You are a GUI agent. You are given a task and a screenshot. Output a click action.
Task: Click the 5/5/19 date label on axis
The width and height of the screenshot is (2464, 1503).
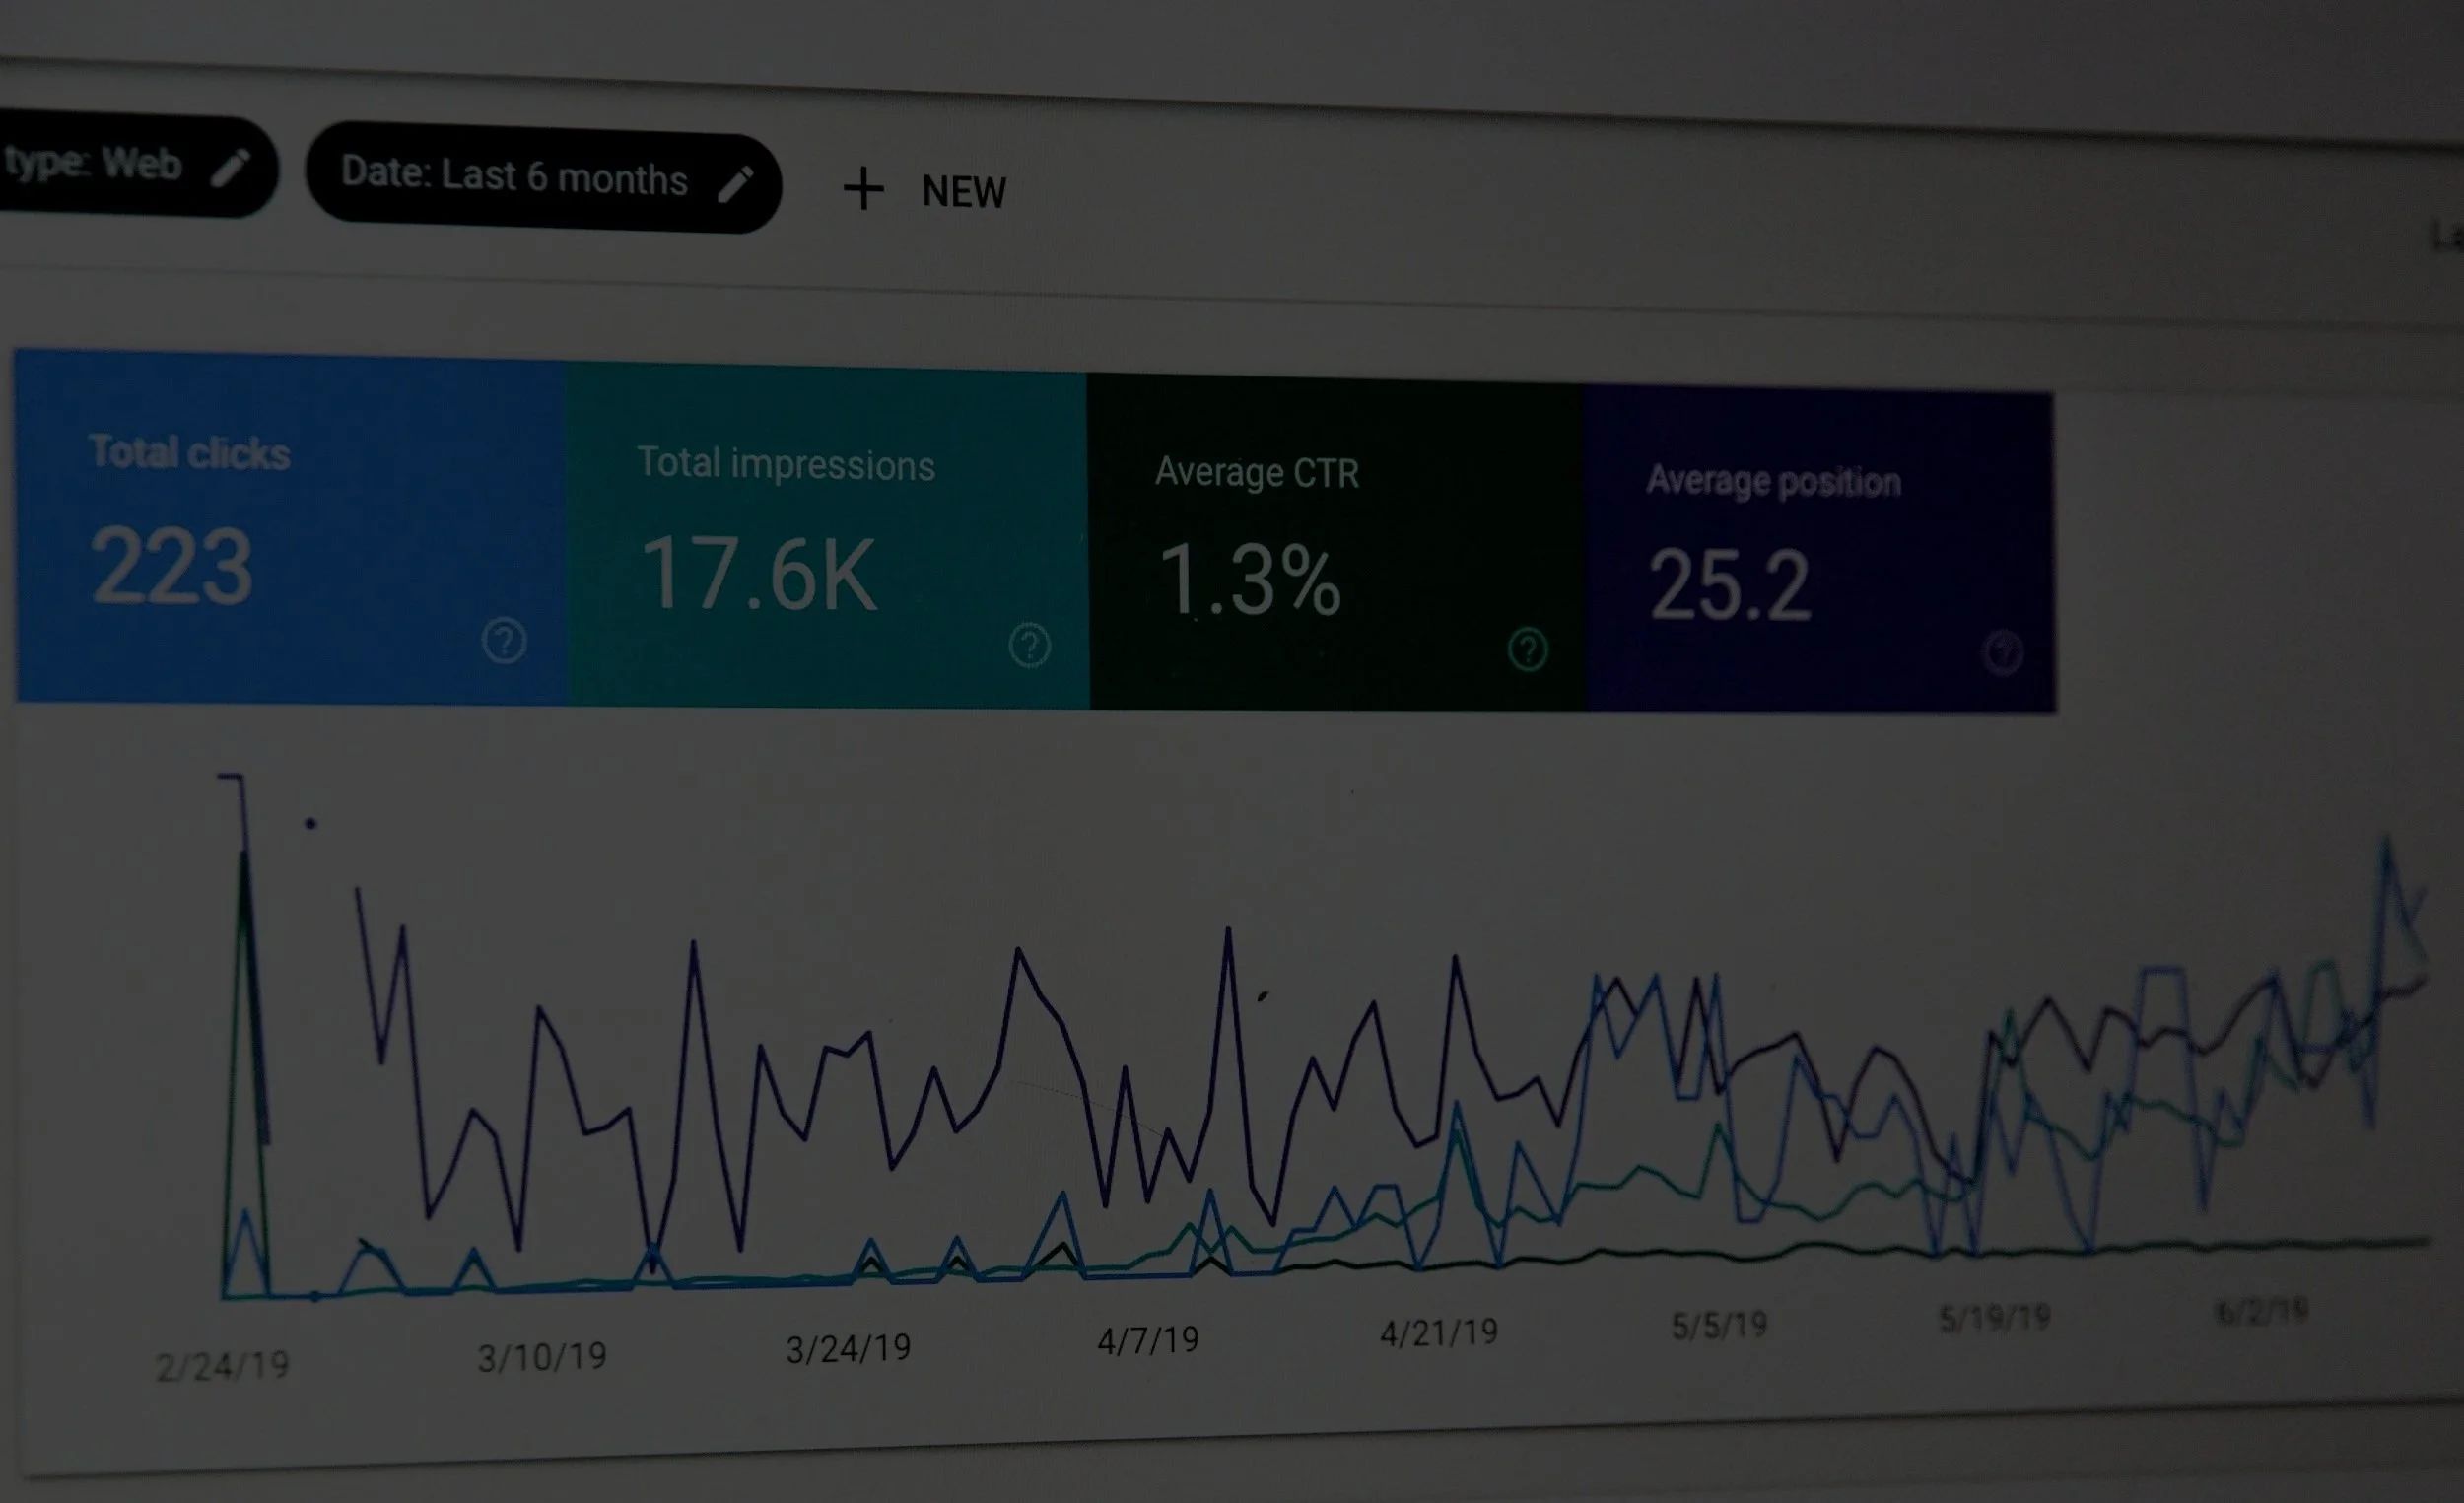tap(1718, 1326)
